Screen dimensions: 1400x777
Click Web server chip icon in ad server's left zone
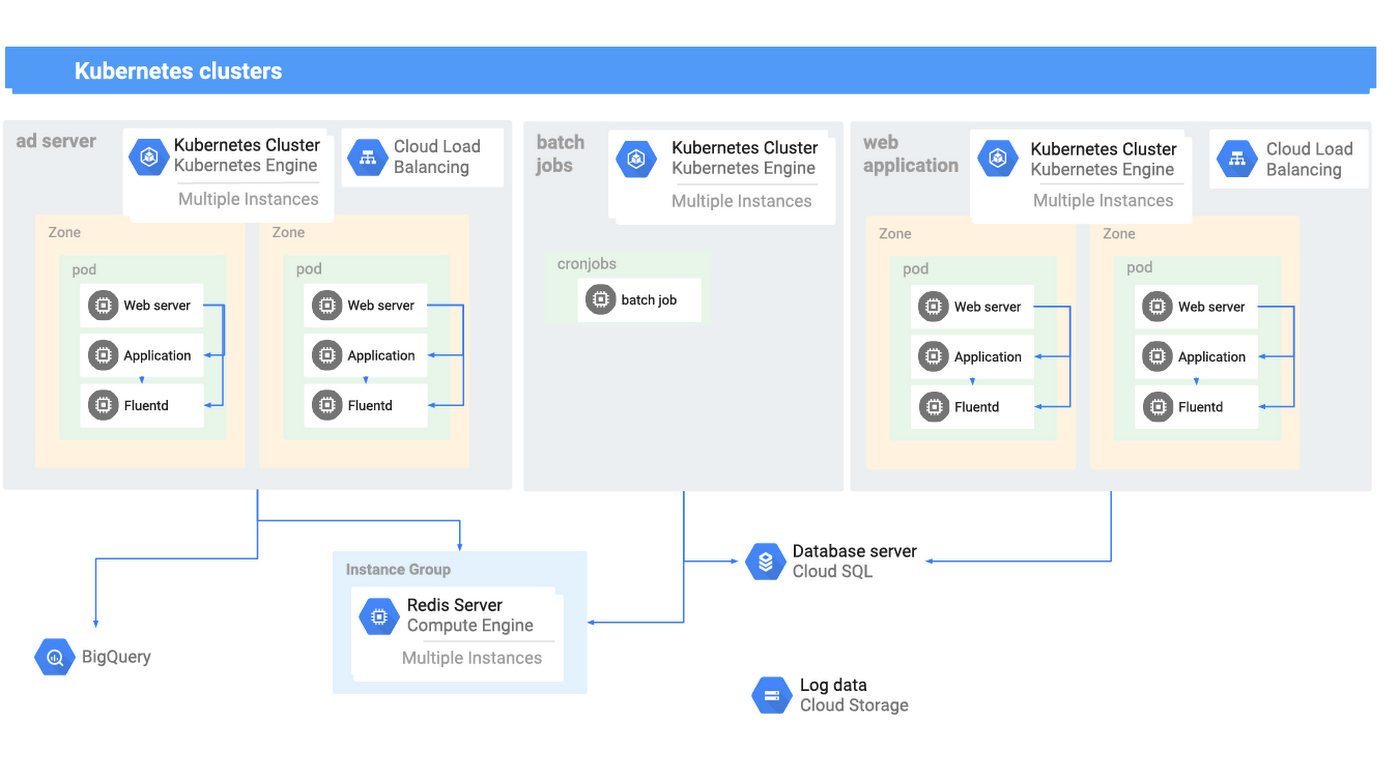103,305
